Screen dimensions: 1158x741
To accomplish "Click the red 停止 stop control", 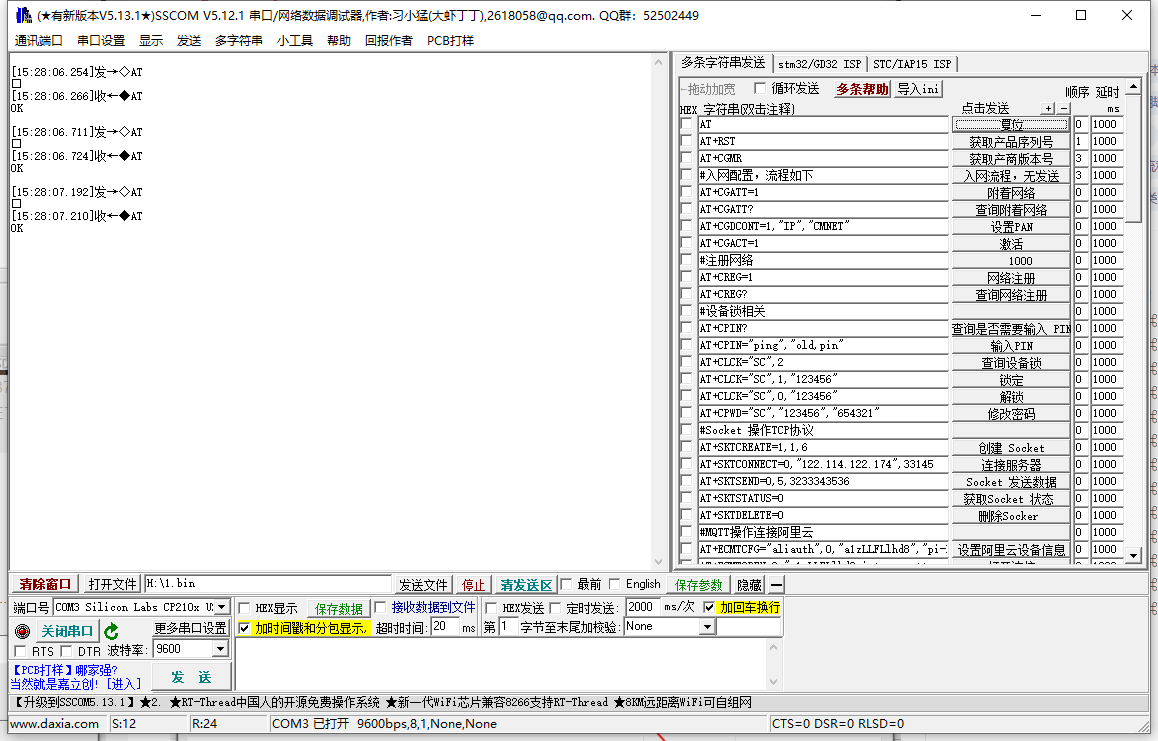I will pos(472,584).
